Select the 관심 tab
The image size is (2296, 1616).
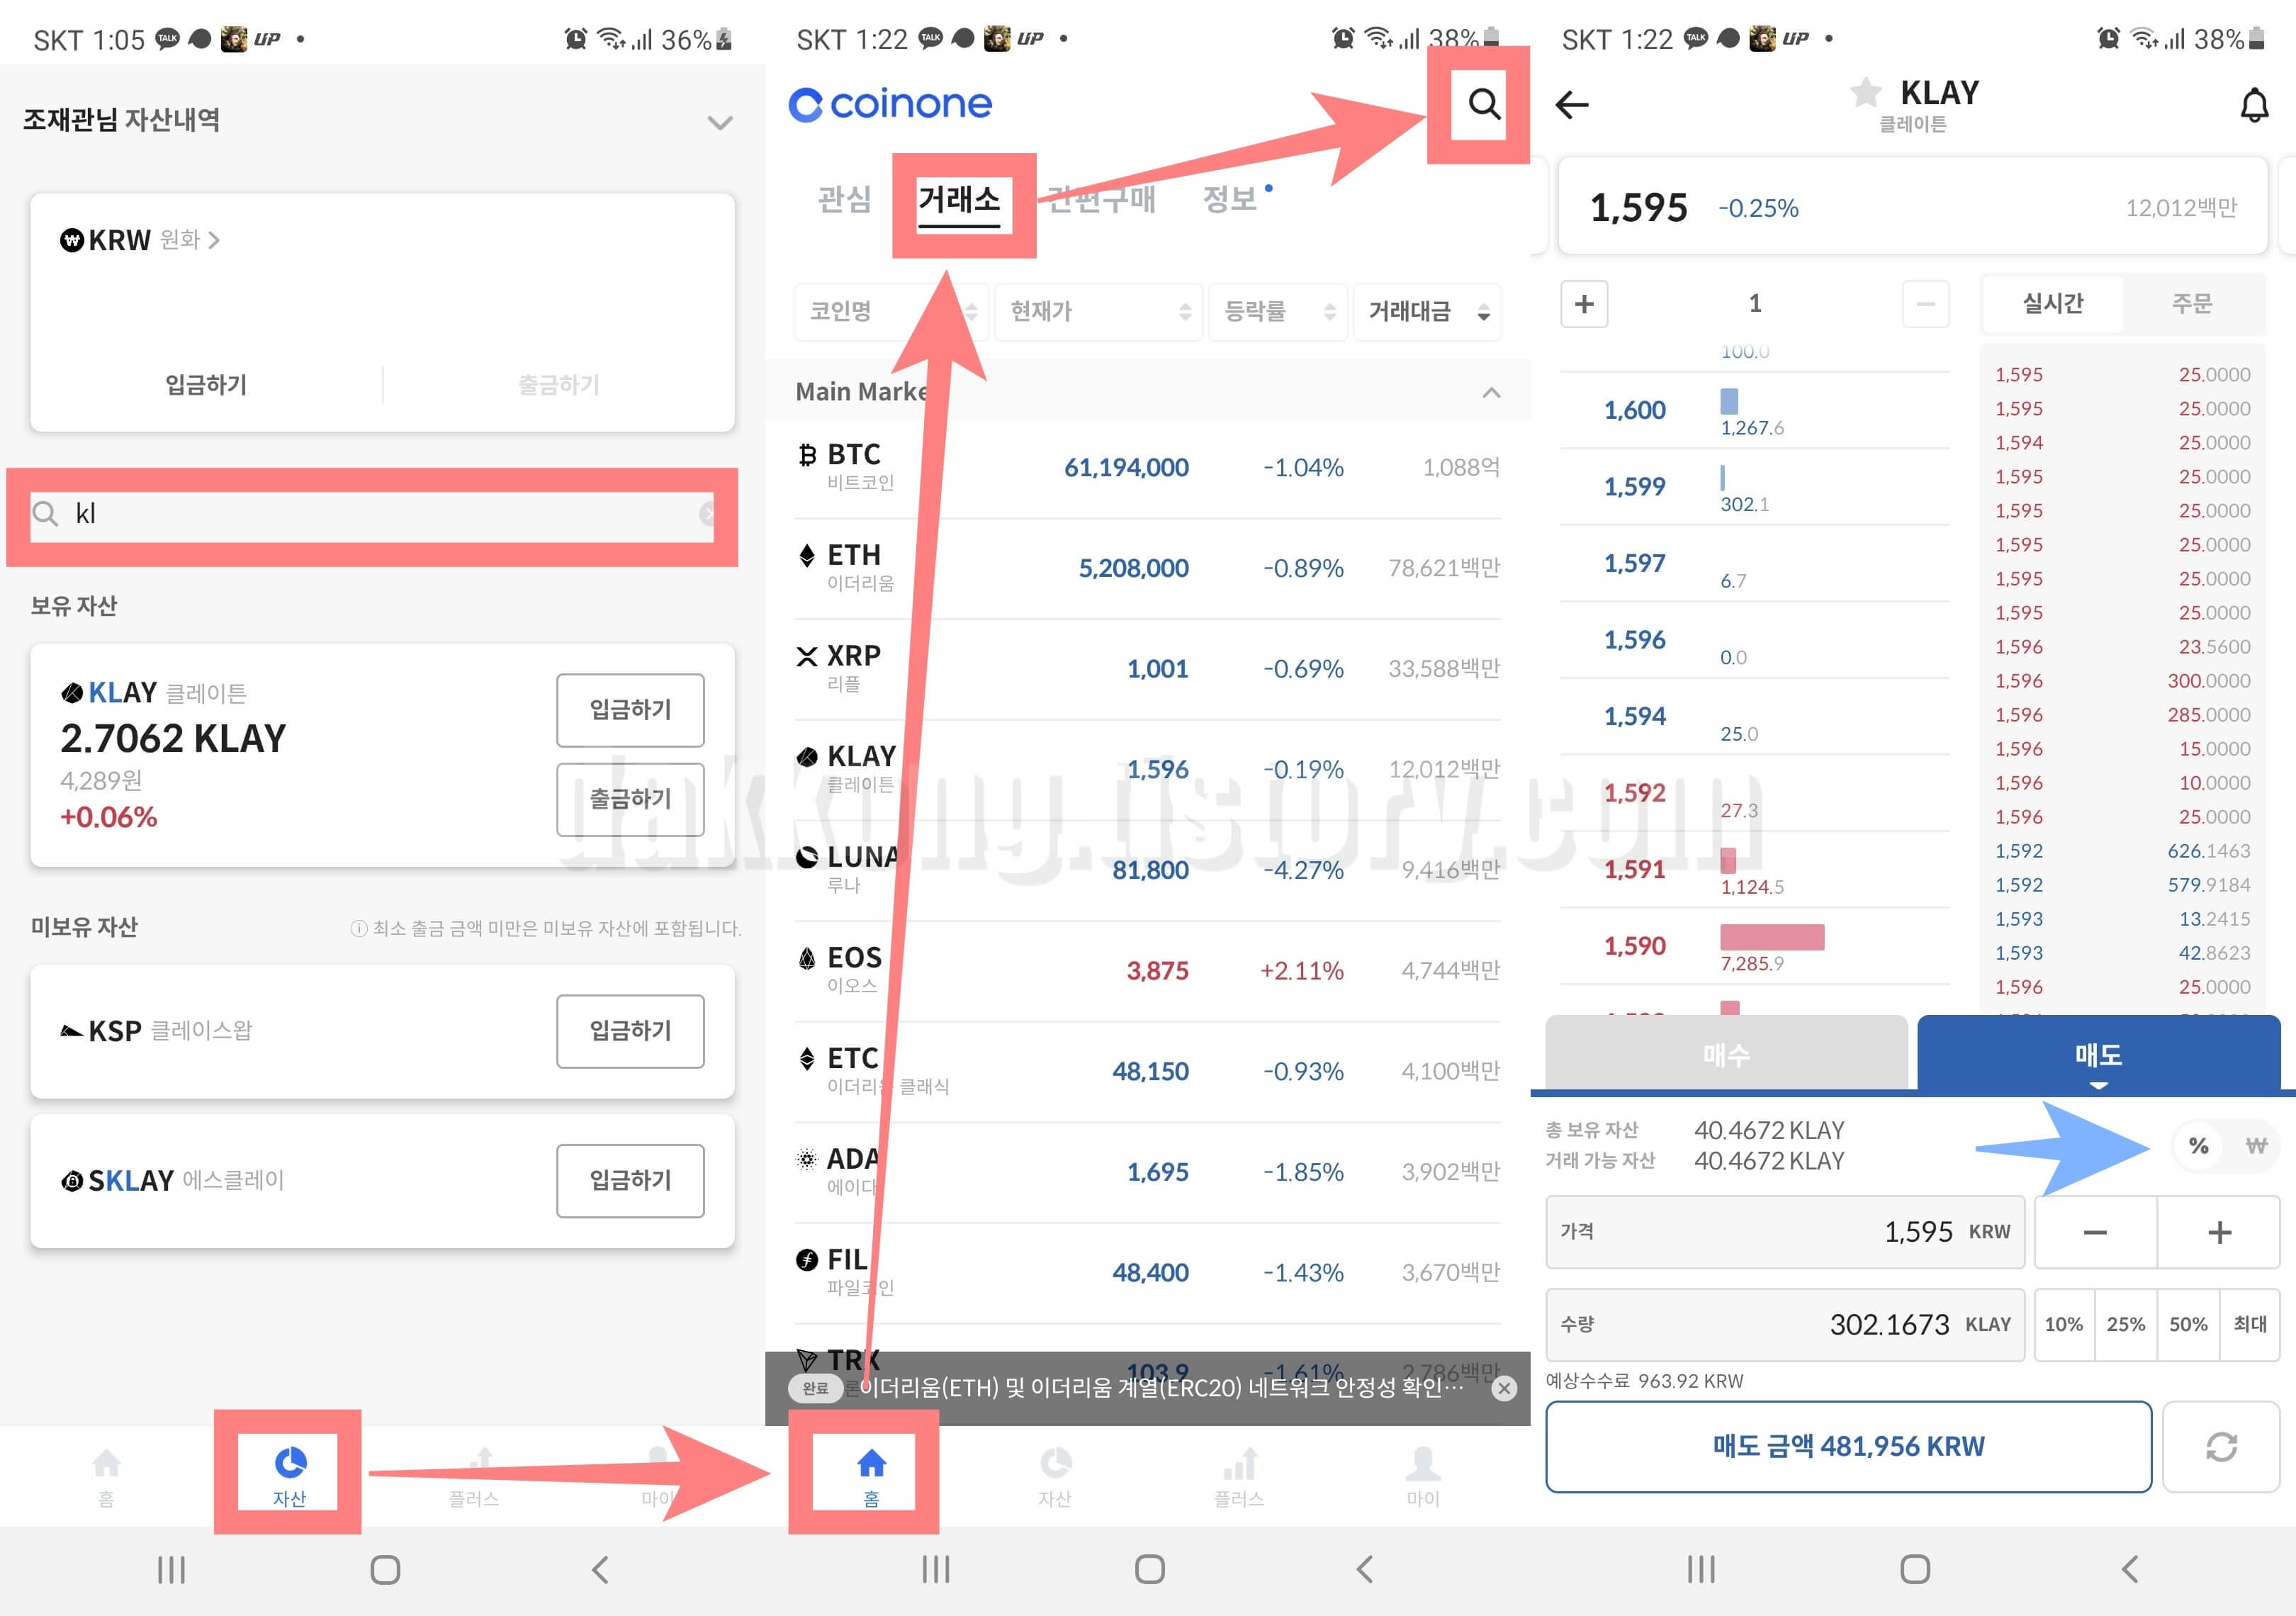[x=845, y=199]
